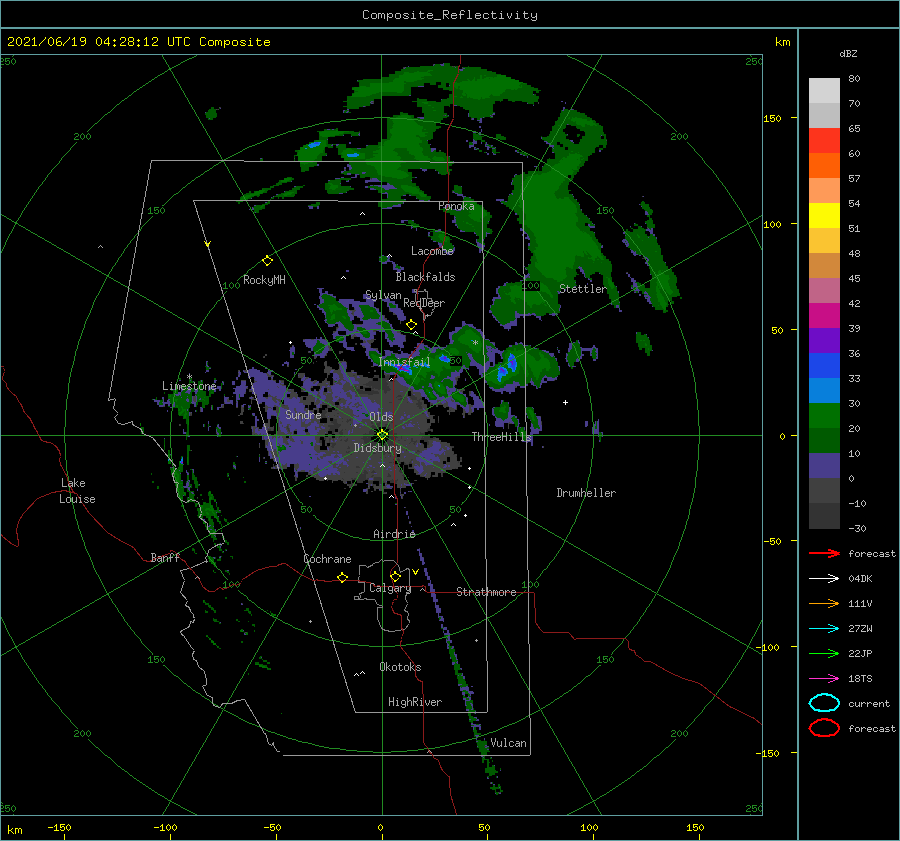Click the HighRiver label on the map
900x841 pixels.
click(415, 702)
